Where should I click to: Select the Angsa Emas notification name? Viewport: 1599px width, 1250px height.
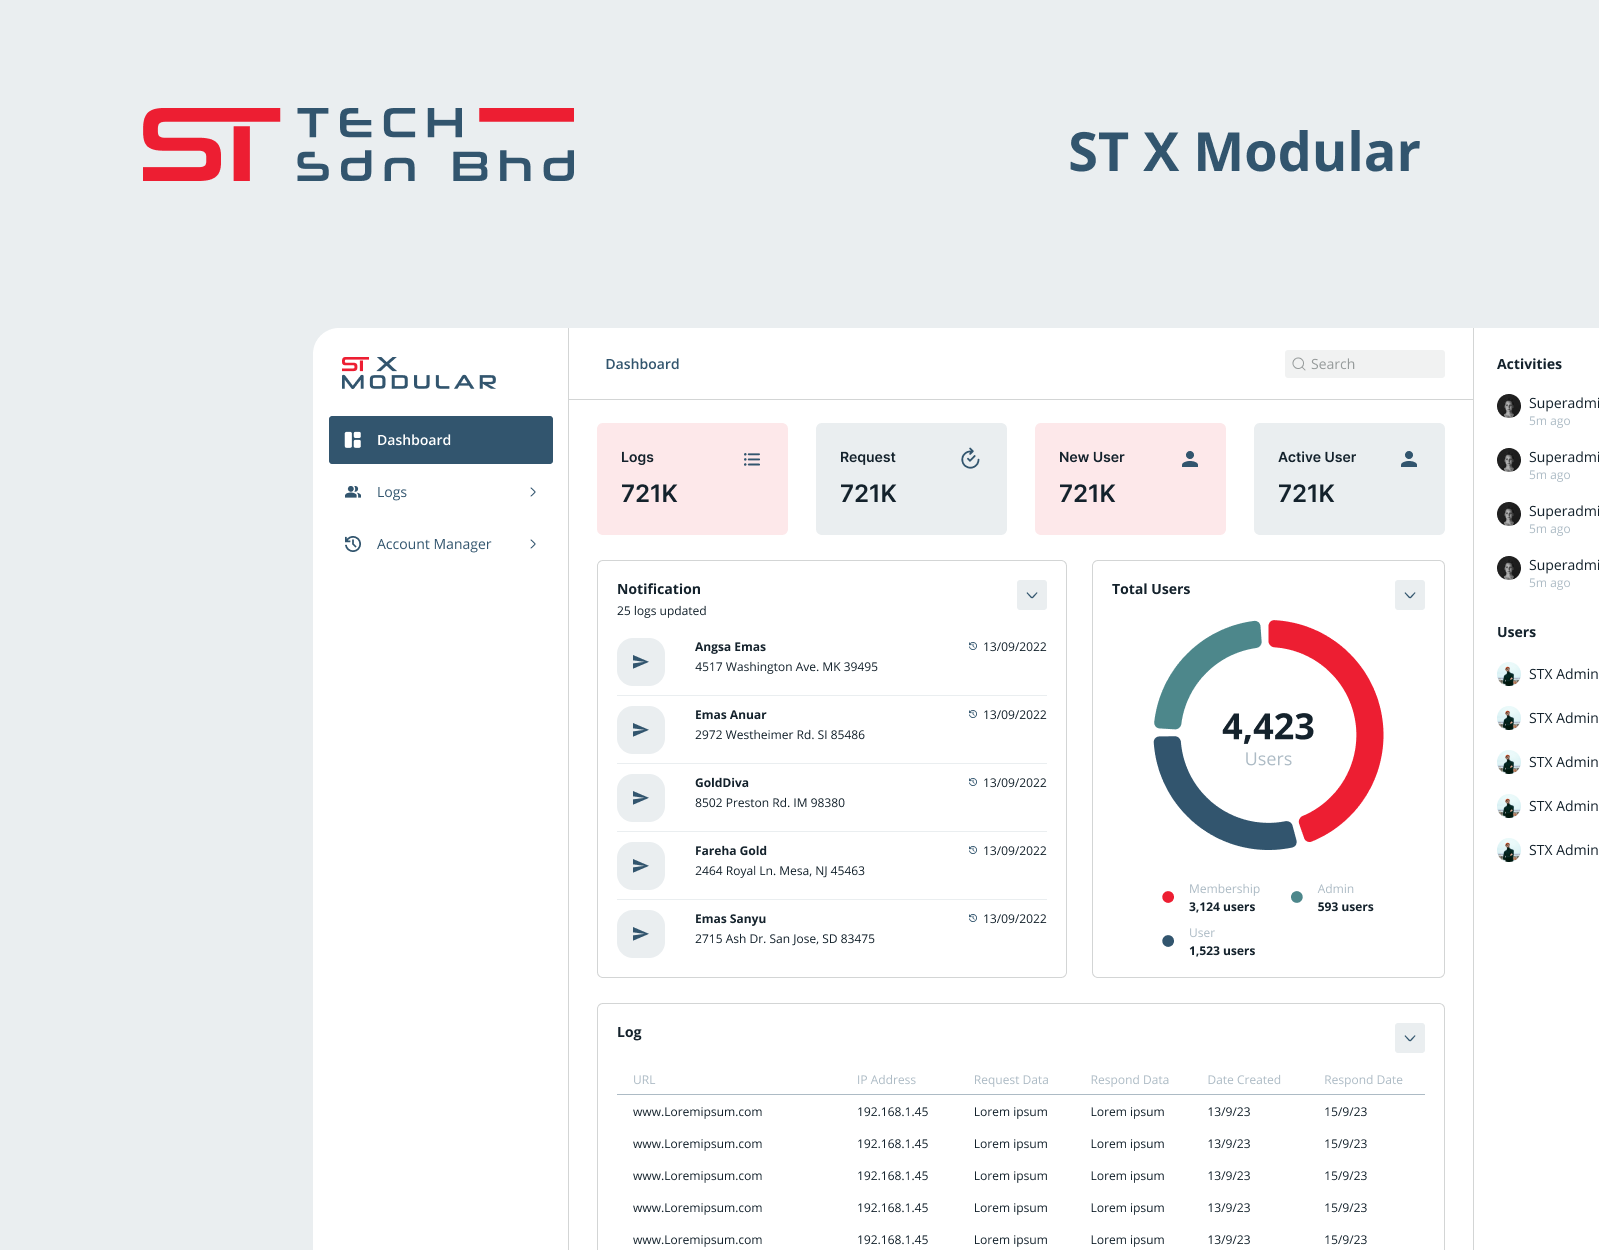(x=730, y=647)
